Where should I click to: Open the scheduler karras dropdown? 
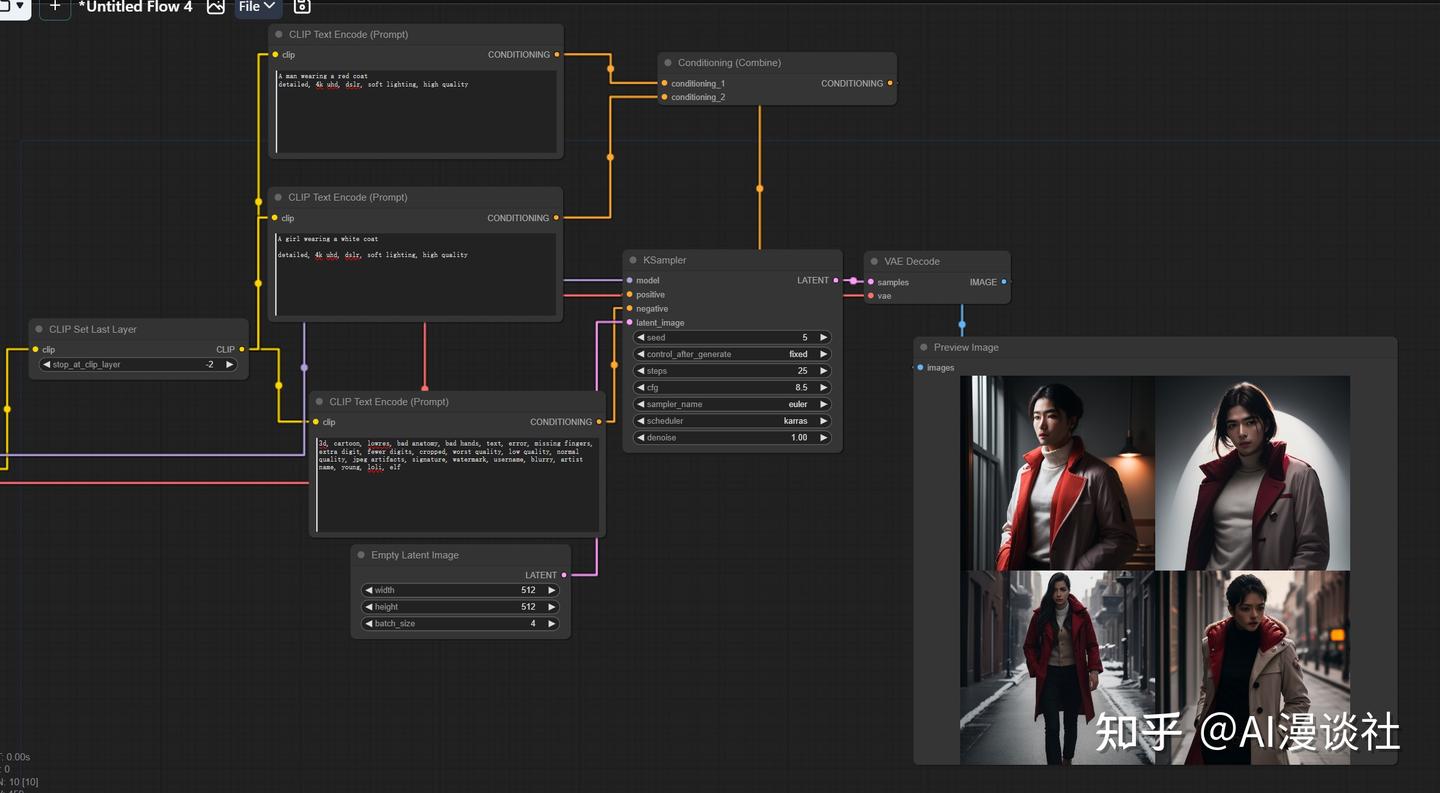pos(732,421)
